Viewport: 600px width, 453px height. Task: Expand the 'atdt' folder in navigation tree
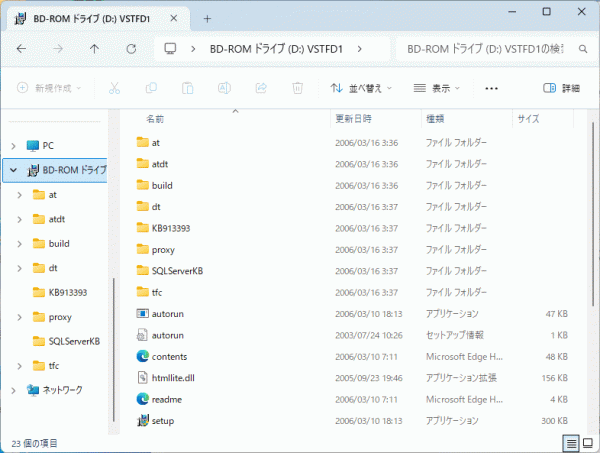pos(20,219)
